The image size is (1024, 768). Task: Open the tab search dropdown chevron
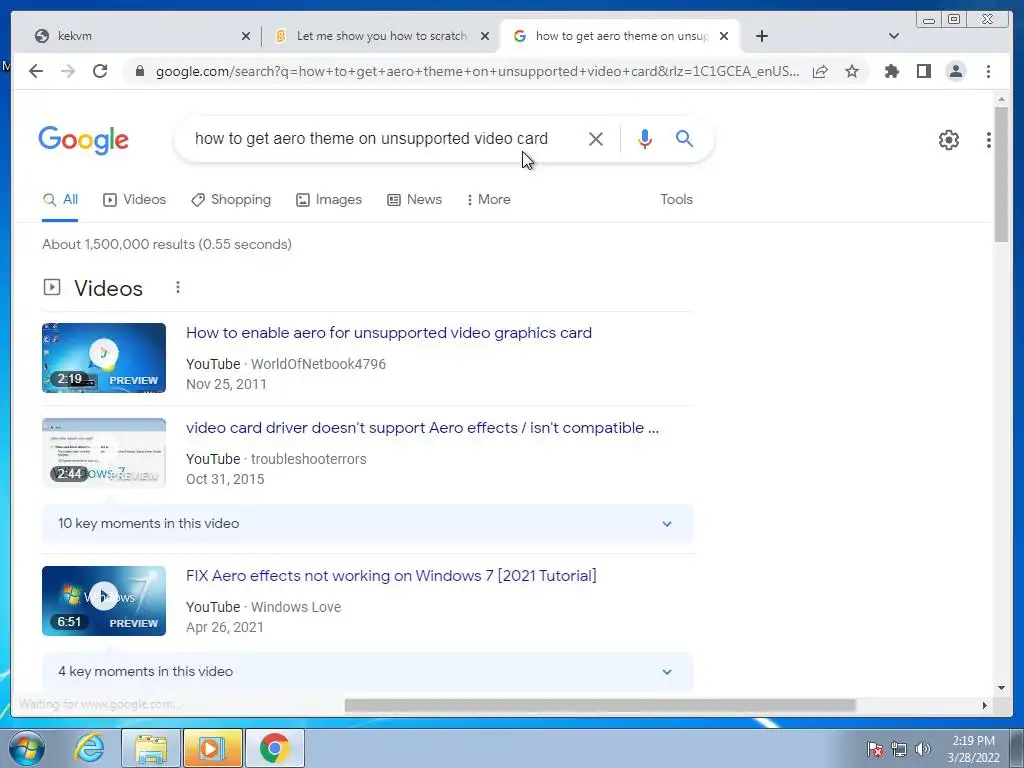894,36
